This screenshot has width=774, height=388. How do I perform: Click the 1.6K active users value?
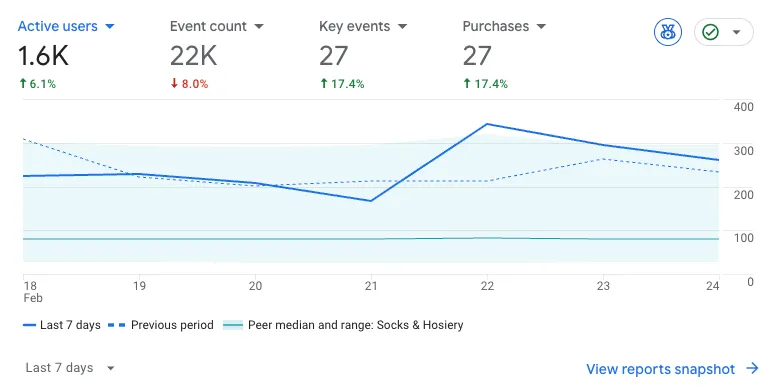43,55
